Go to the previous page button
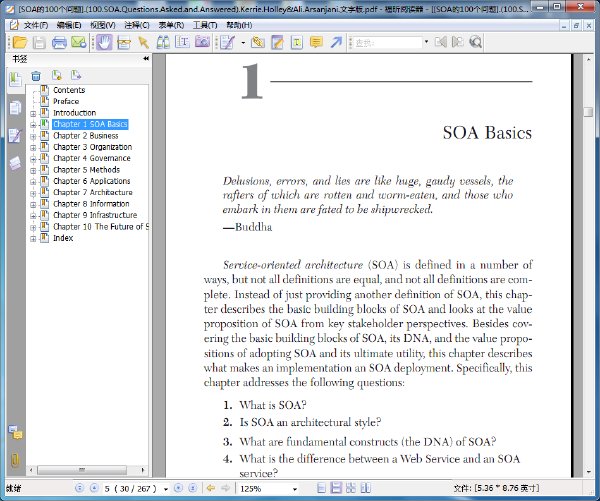Image resolution: width=600 pixels, height=501 pixels. pyautogui.click(x=94, y=488)
